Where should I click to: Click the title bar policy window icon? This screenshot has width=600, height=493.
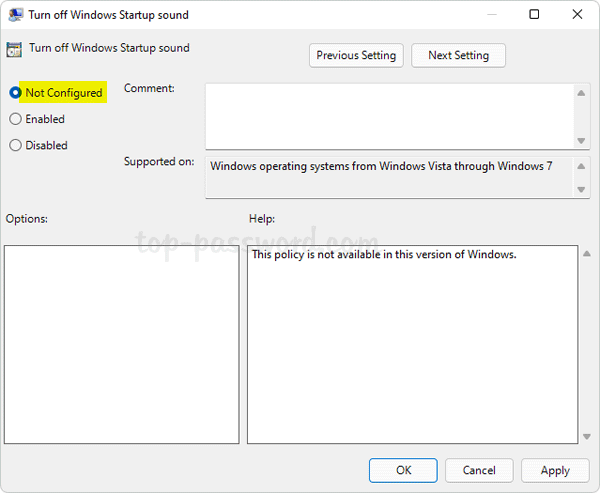click(x=13, y=15)
